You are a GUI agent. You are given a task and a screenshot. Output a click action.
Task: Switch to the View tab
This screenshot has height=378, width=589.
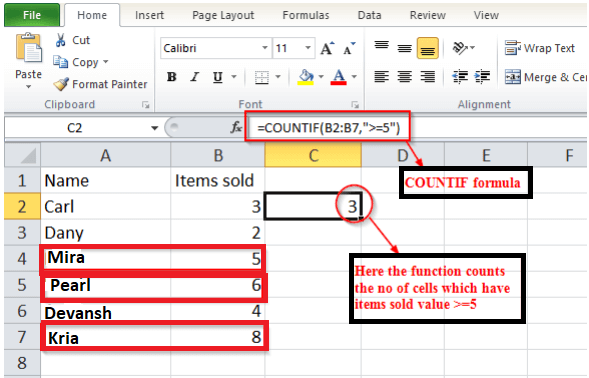(x=486, y=15)
